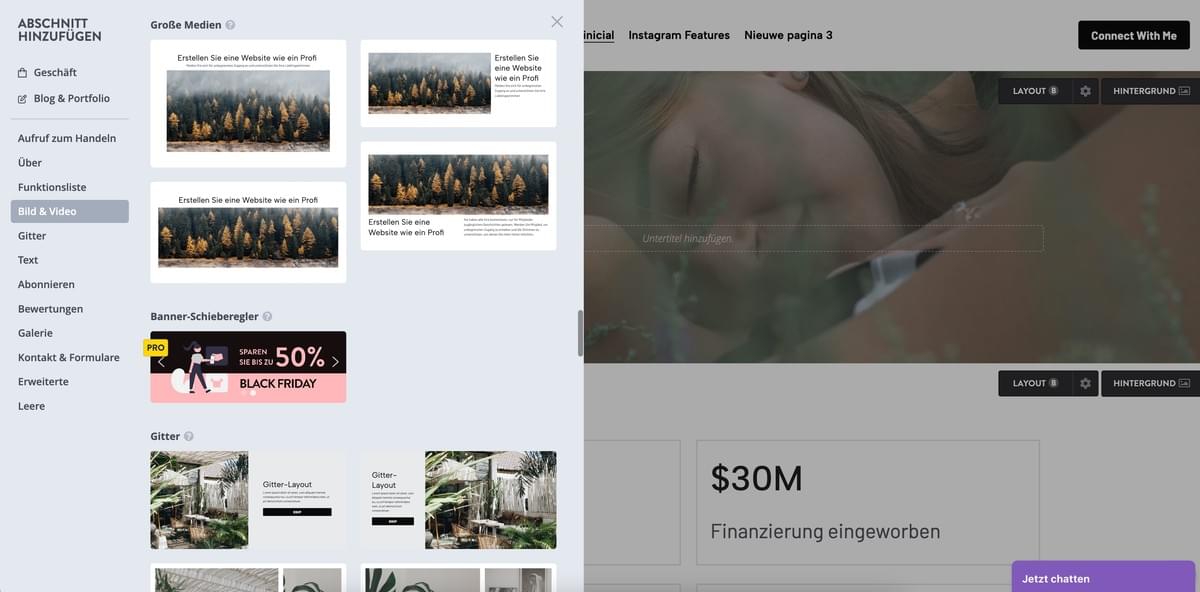Select Kontakt & Formulare category
1200x592 pixels.
tap(70, 357)
